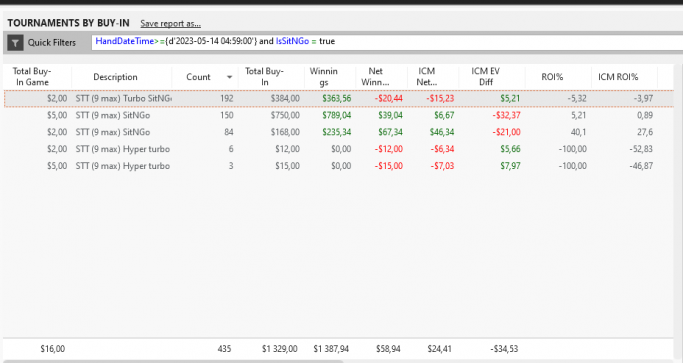
Task: Click the winnings cell '$363,56'
Action: tap(337, 98)
